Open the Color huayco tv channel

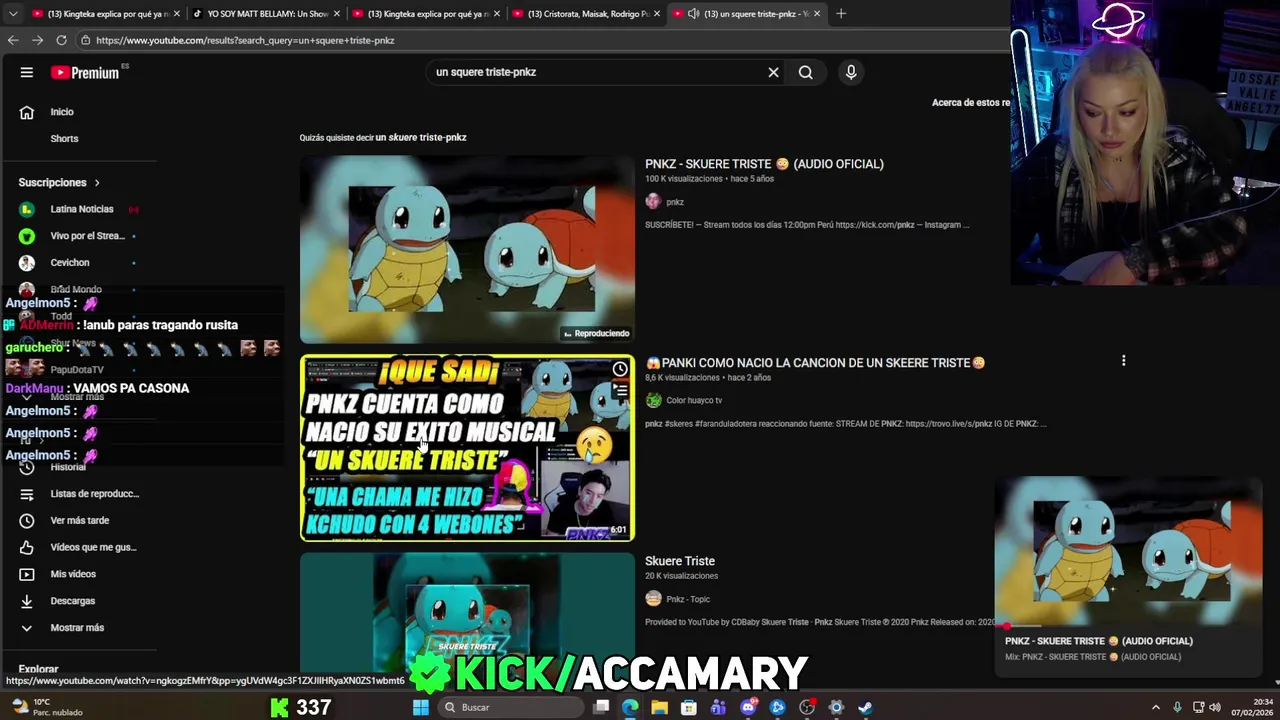pyautogui.click(x=694, y=400)
